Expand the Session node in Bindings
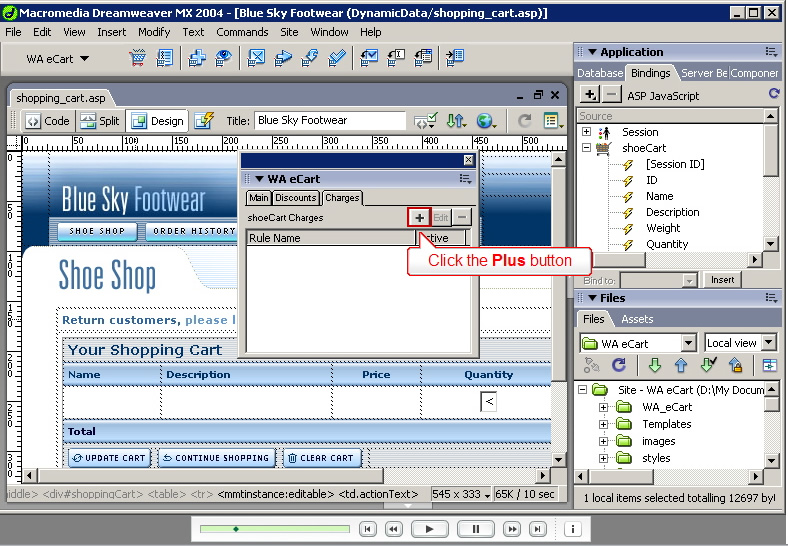788x546 pixels. [x=586, y=132]
